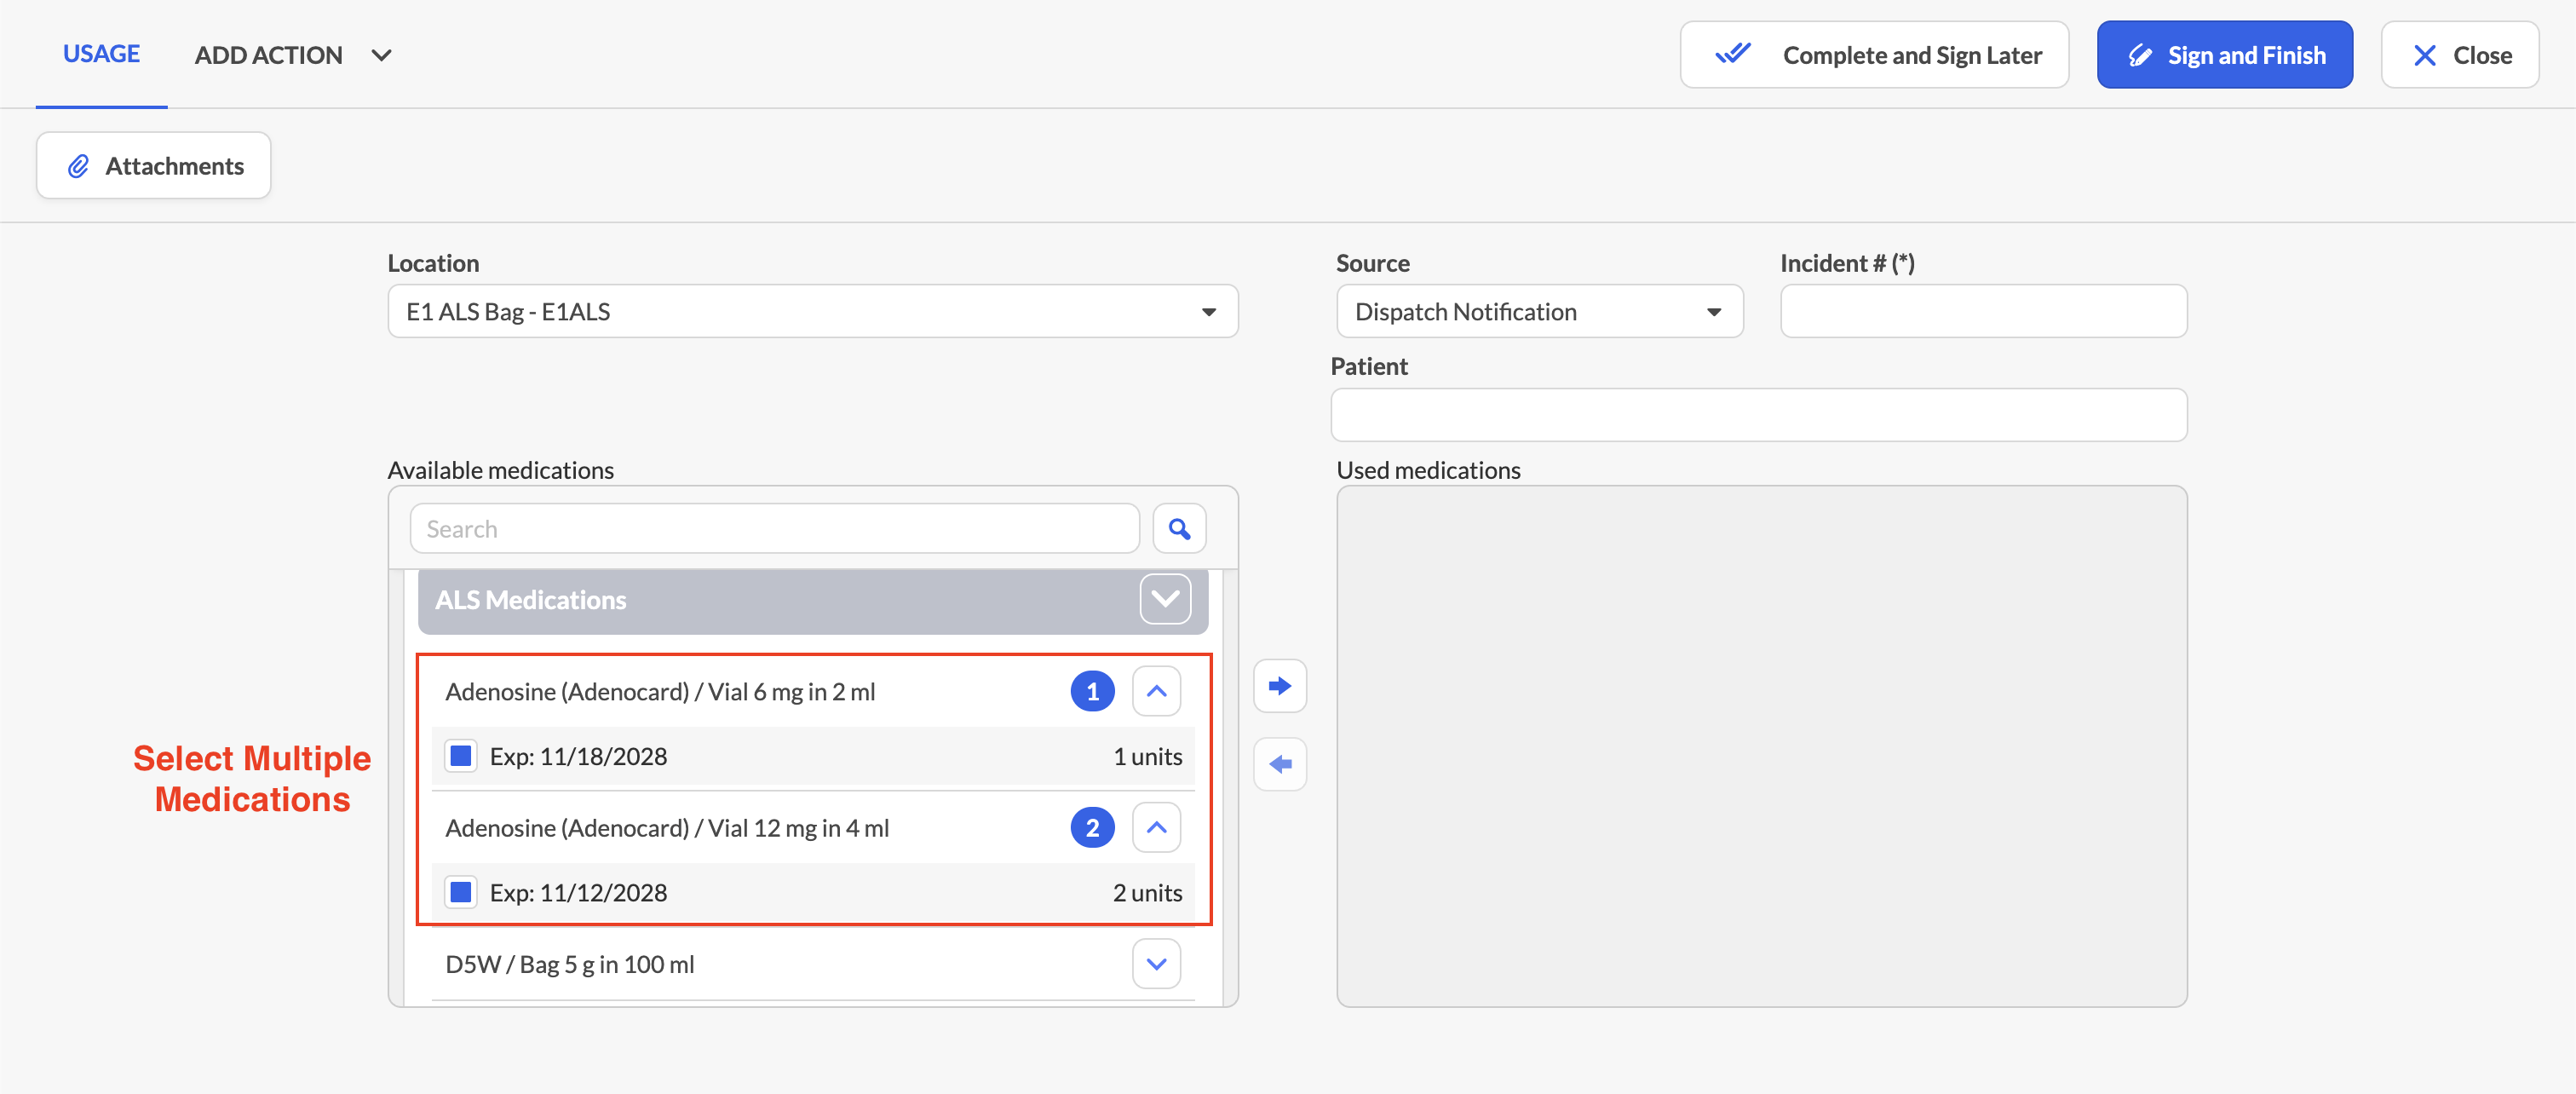
Task: Collapse Adenosine Vial 12 mg lots
Action: pyautogui.click(x=1156, y=828)
